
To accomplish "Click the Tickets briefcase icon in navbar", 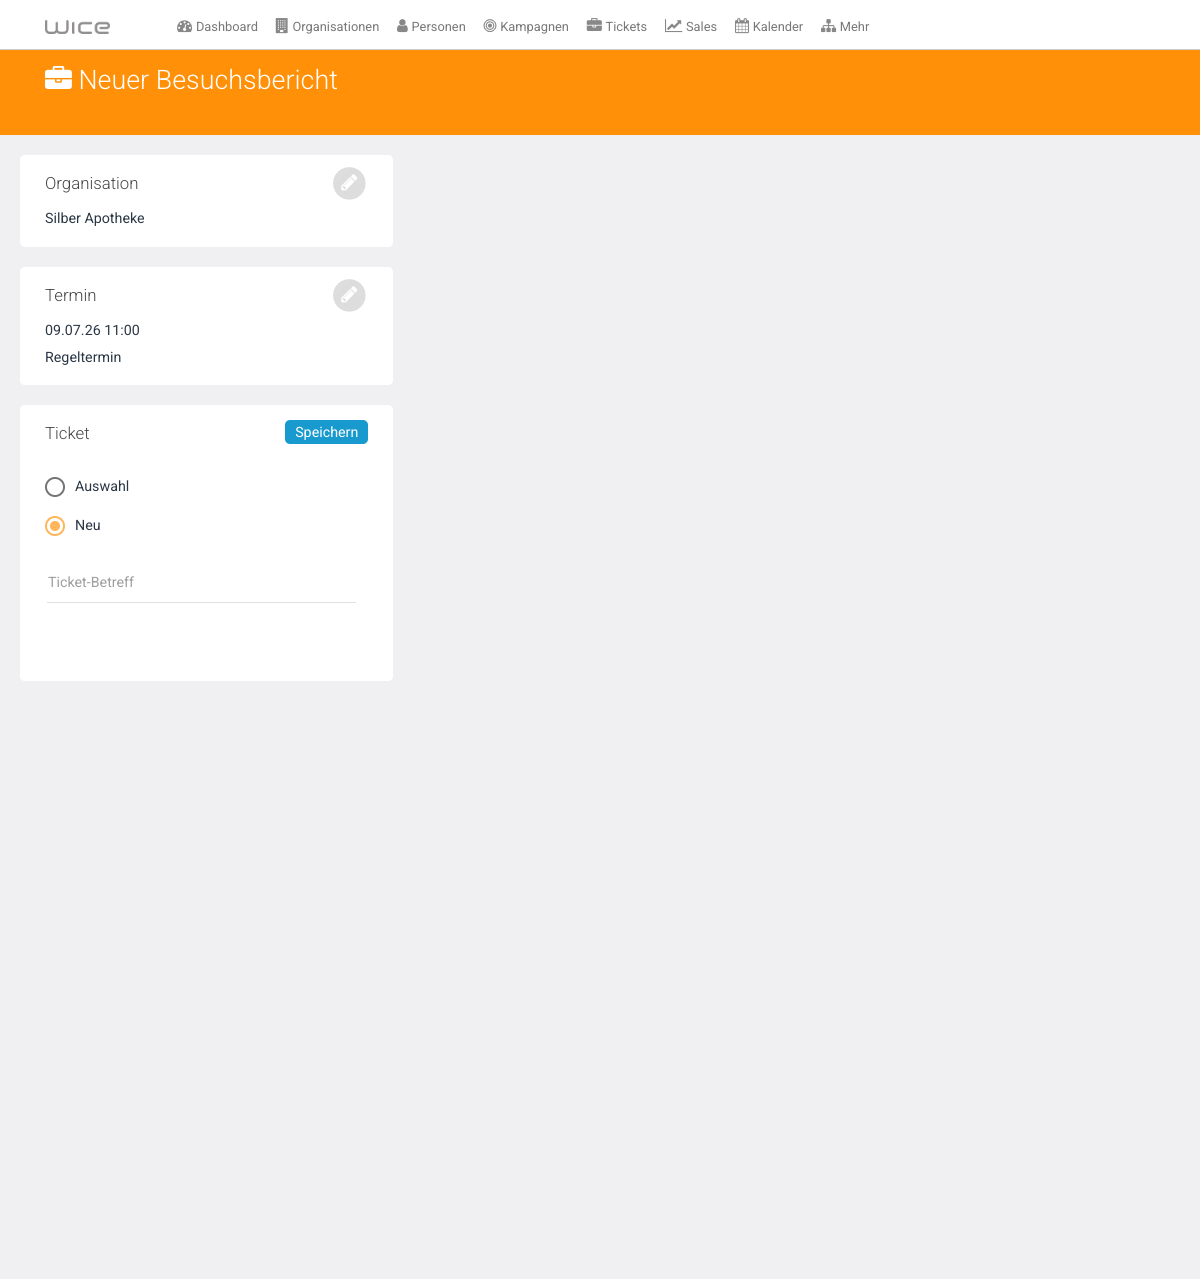I will (x=594, y=26).
